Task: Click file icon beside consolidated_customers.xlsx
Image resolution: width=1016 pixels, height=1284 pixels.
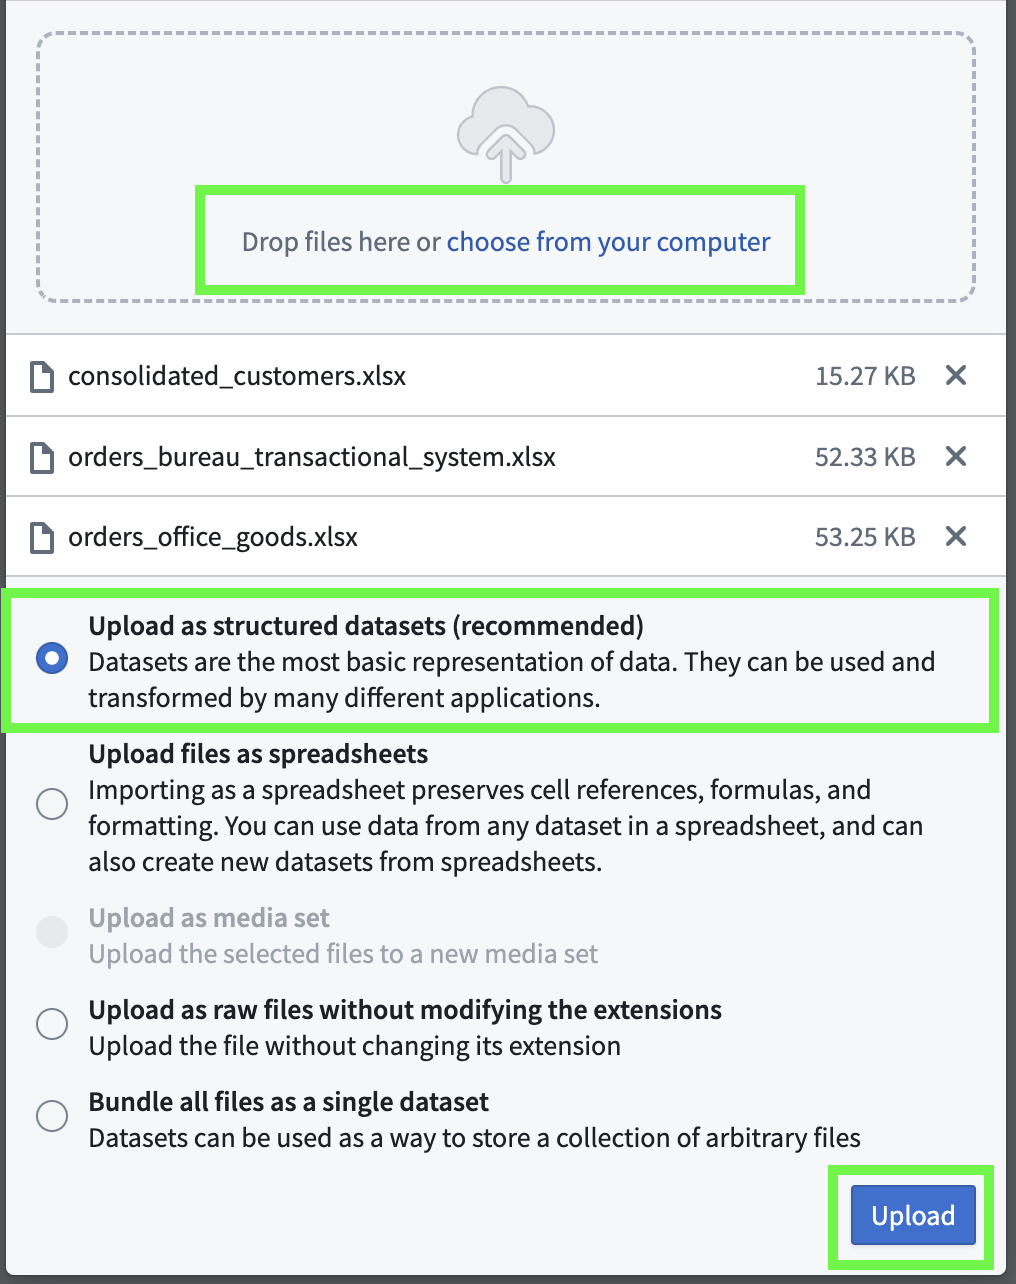Action: click(x=42, y=377)
